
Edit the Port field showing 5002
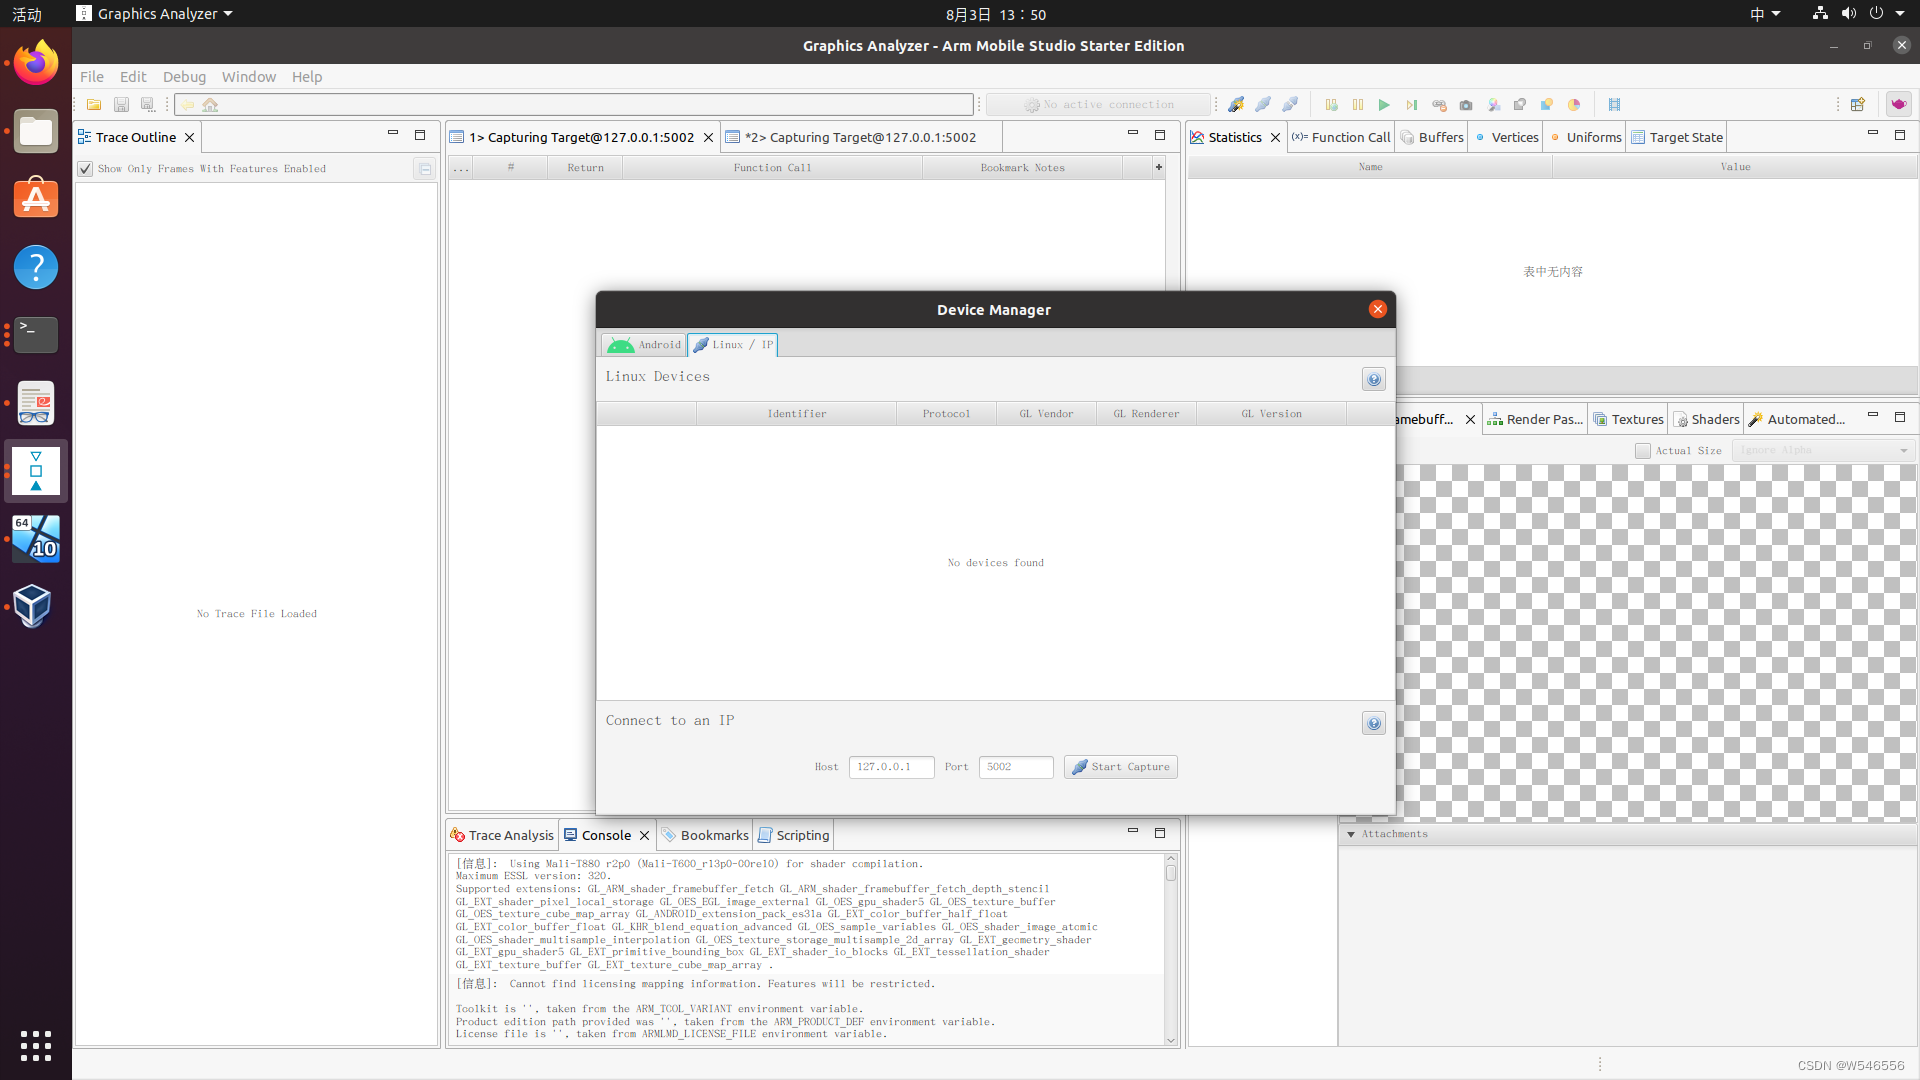click(x=1015, y=767)
